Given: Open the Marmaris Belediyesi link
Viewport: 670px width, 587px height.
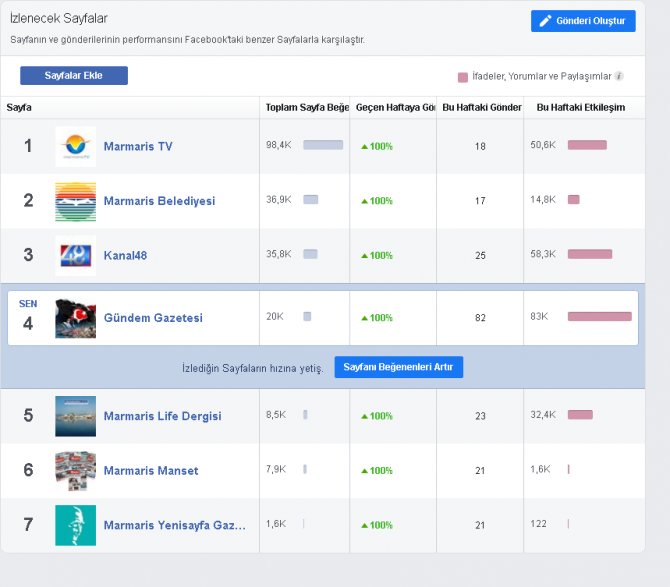Looking at the screenshot, I should click(159, 201).
